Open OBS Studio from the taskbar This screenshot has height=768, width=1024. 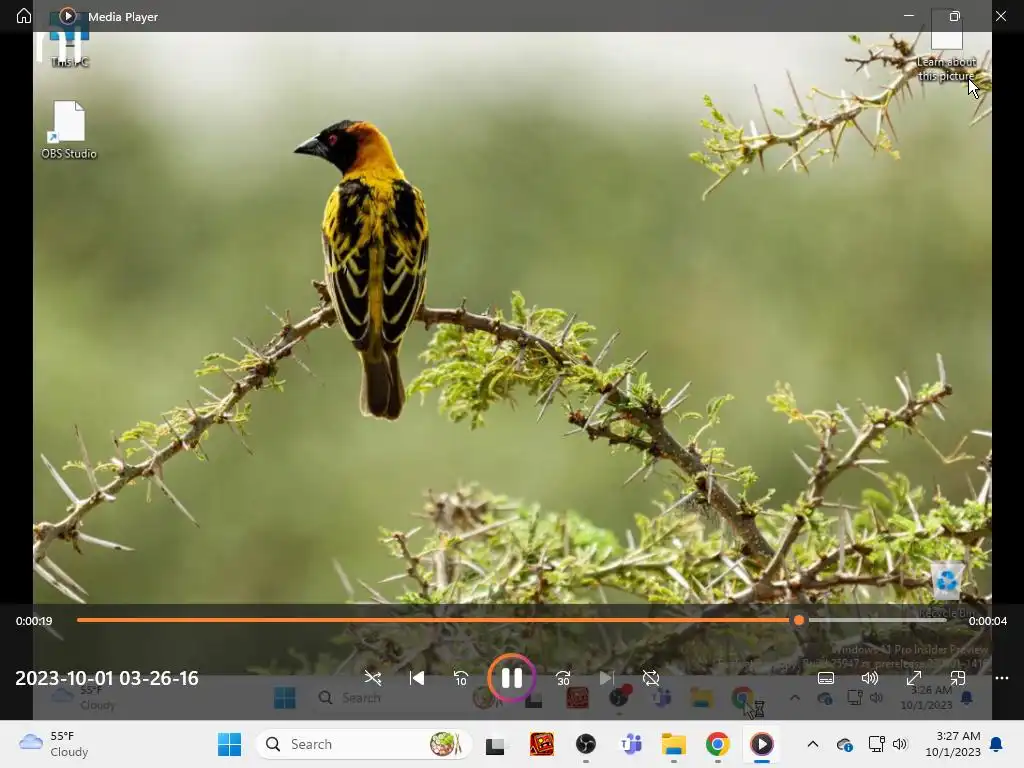point(586,744)
